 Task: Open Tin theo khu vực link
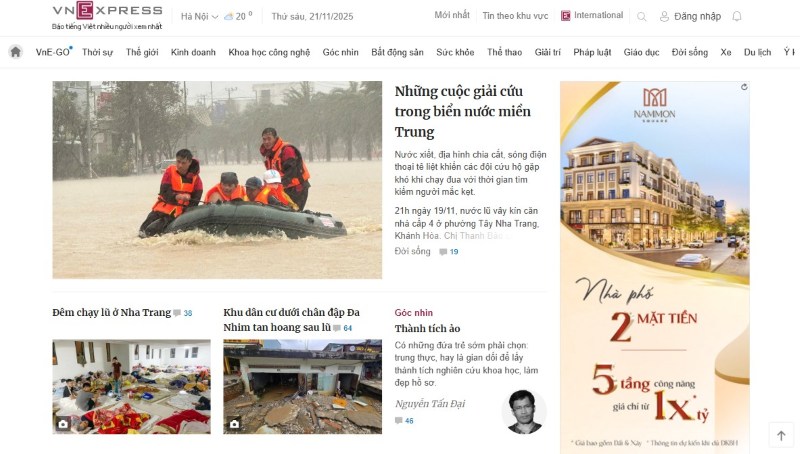coord(515,16)
